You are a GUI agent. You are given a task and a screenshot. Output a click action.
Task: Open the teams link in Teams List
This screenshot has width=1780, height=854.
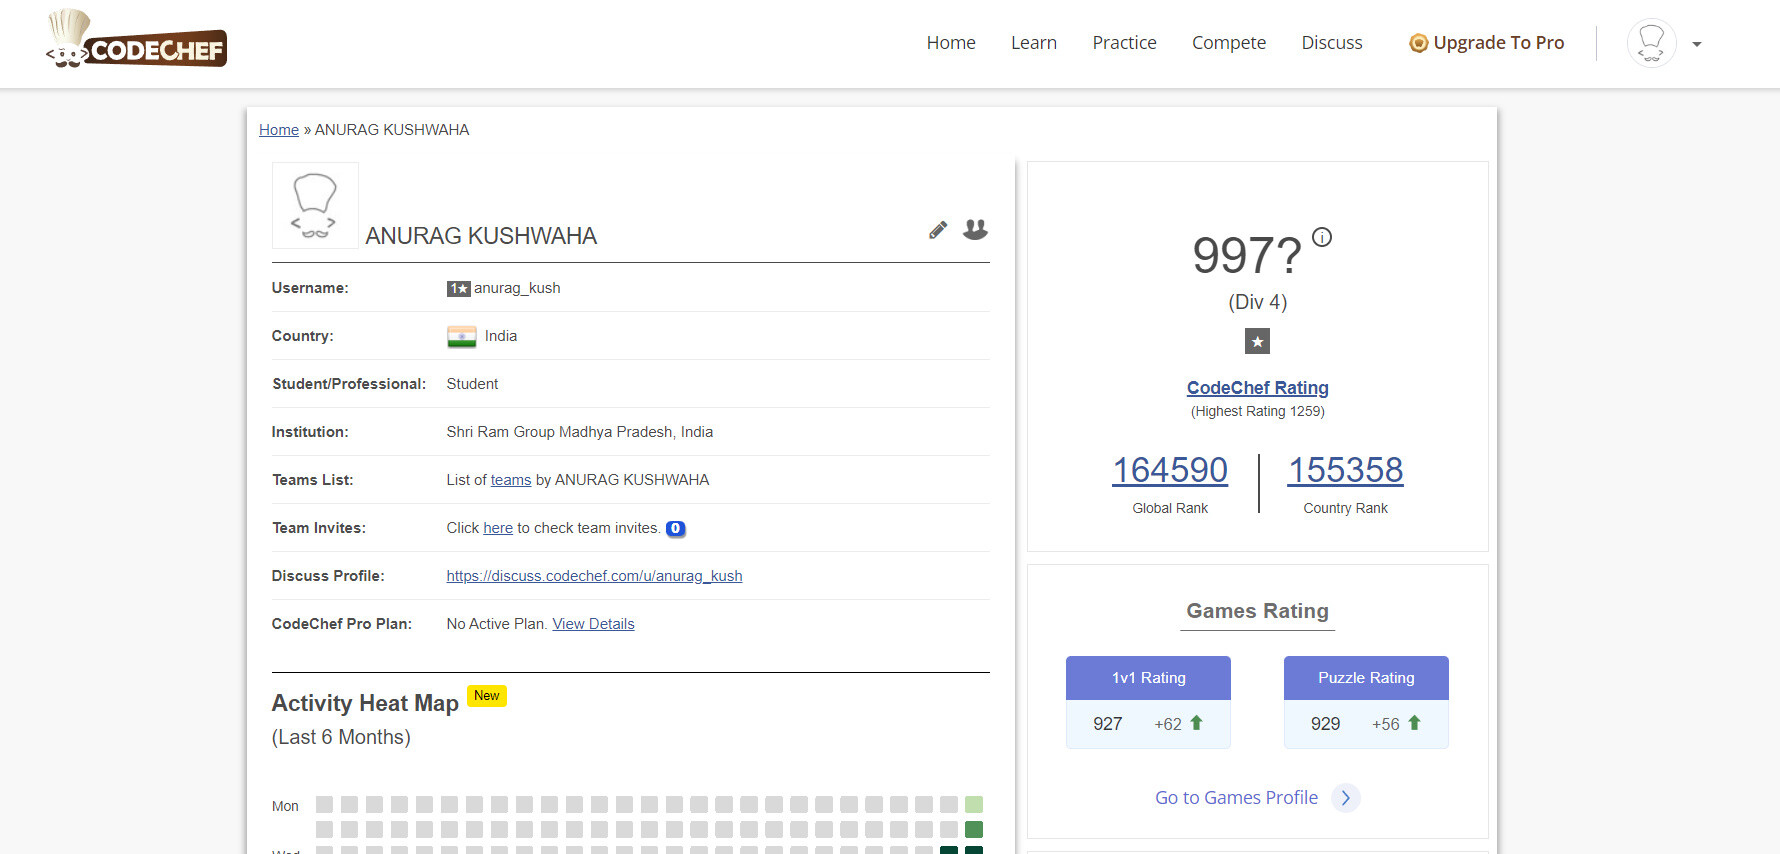pos(511,480)
